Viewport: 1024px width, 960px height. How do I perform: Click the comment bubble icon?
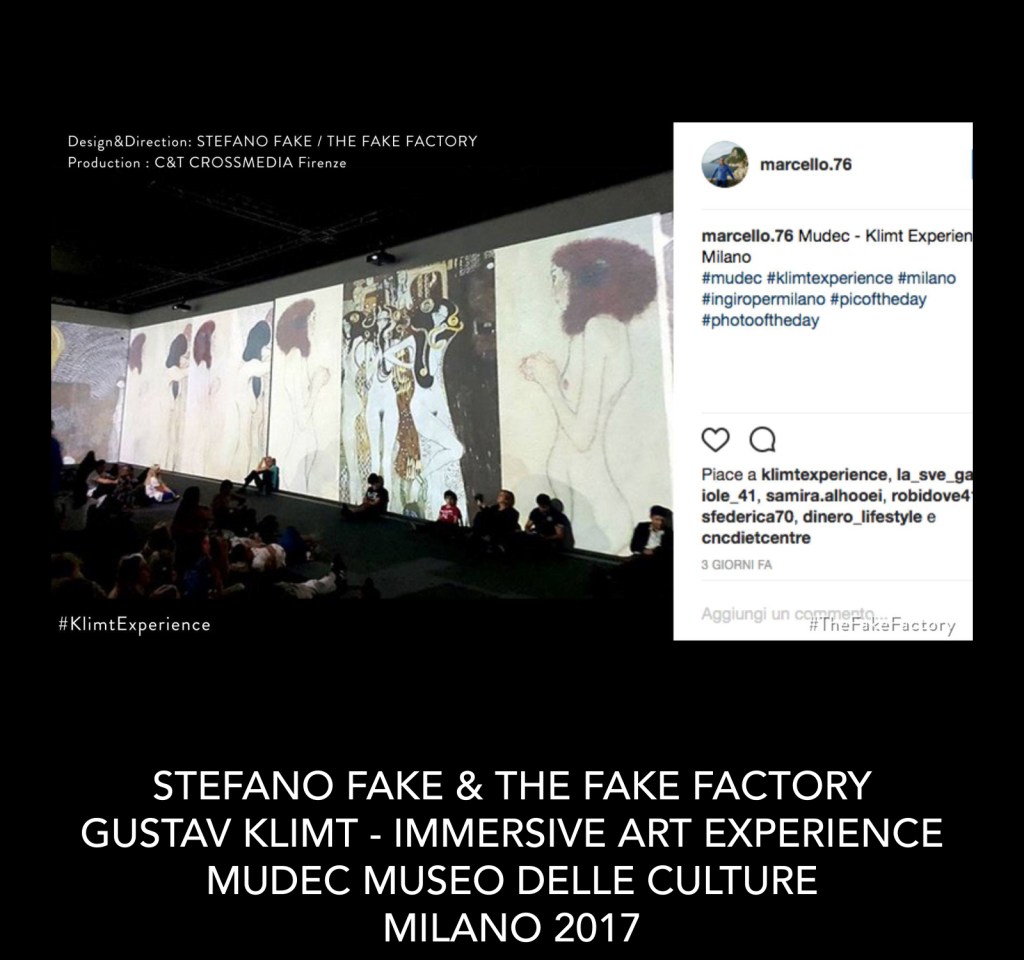(x=762, y=440)
